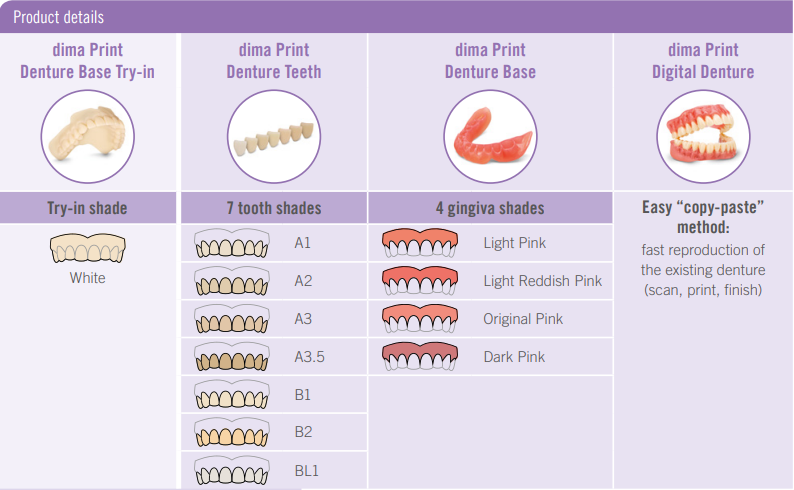Click the 7 tooth shades heading
Screen dimensions: 794x490
274,208
